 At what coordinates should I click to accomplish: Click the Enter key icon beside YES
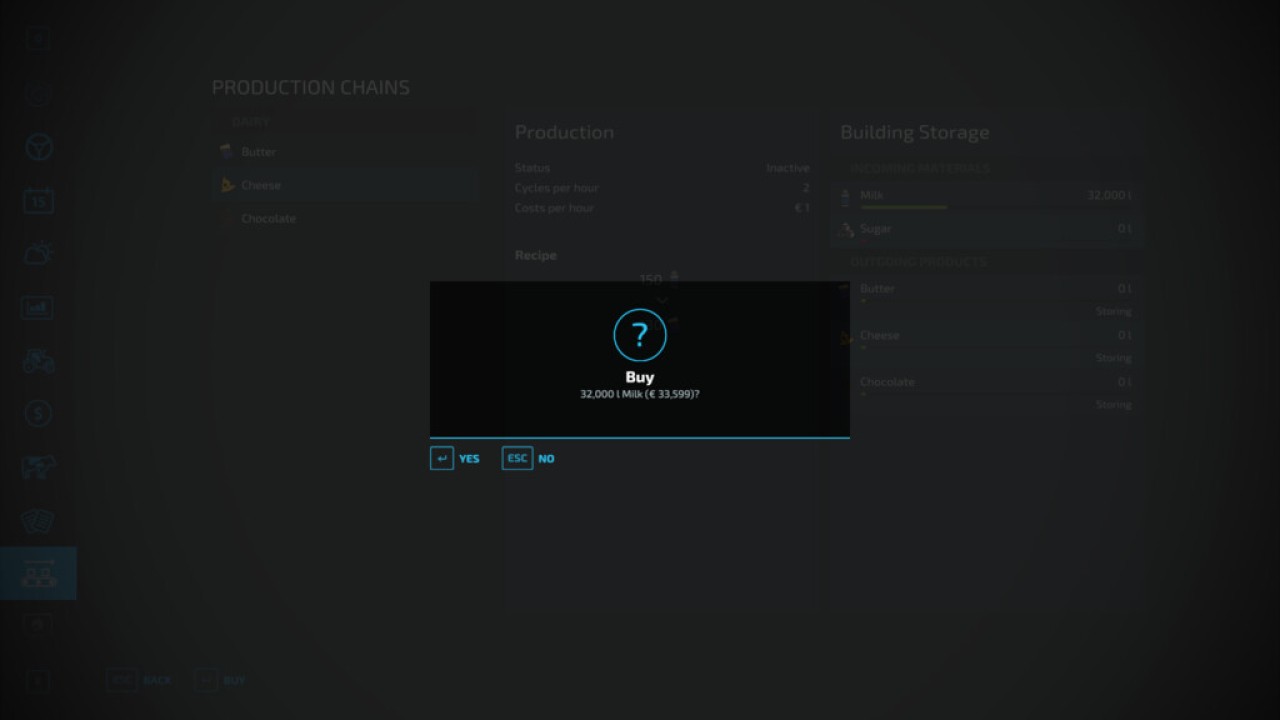442,458
